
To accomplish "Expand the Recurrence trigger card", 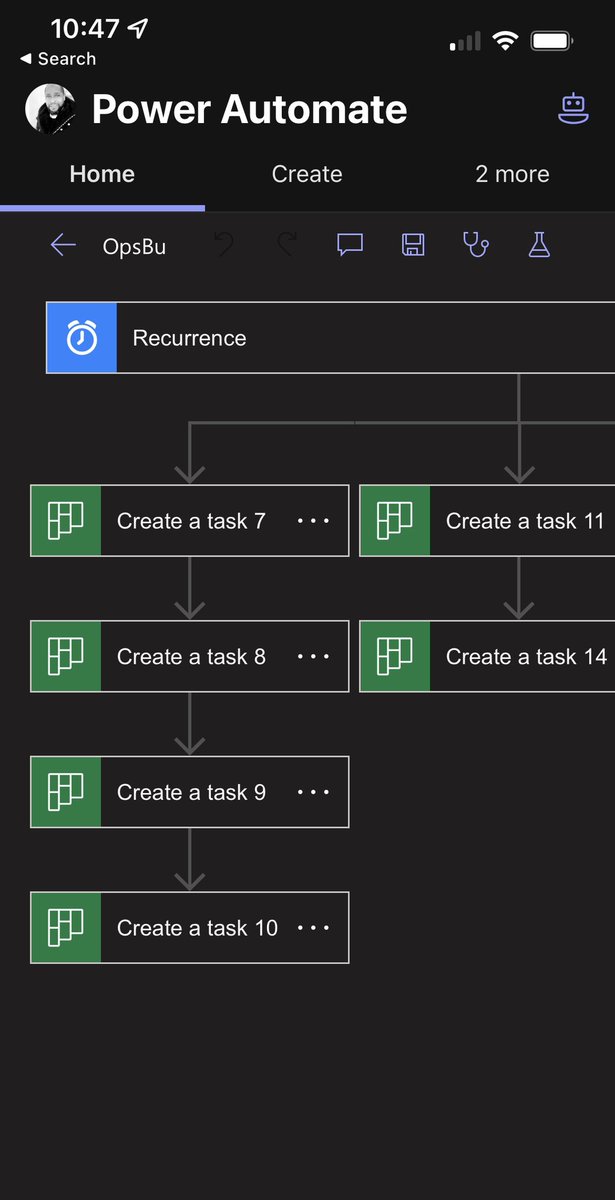I will (331, 338).
